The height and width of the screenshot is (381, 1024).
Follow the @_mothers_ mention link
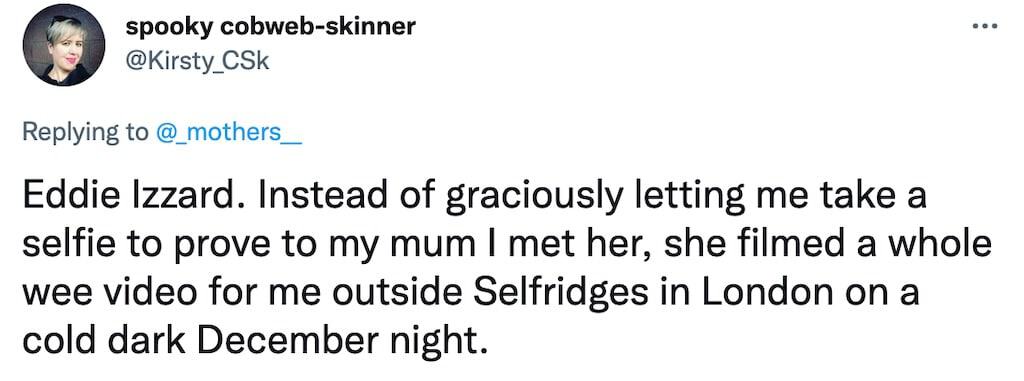[228, 133]
